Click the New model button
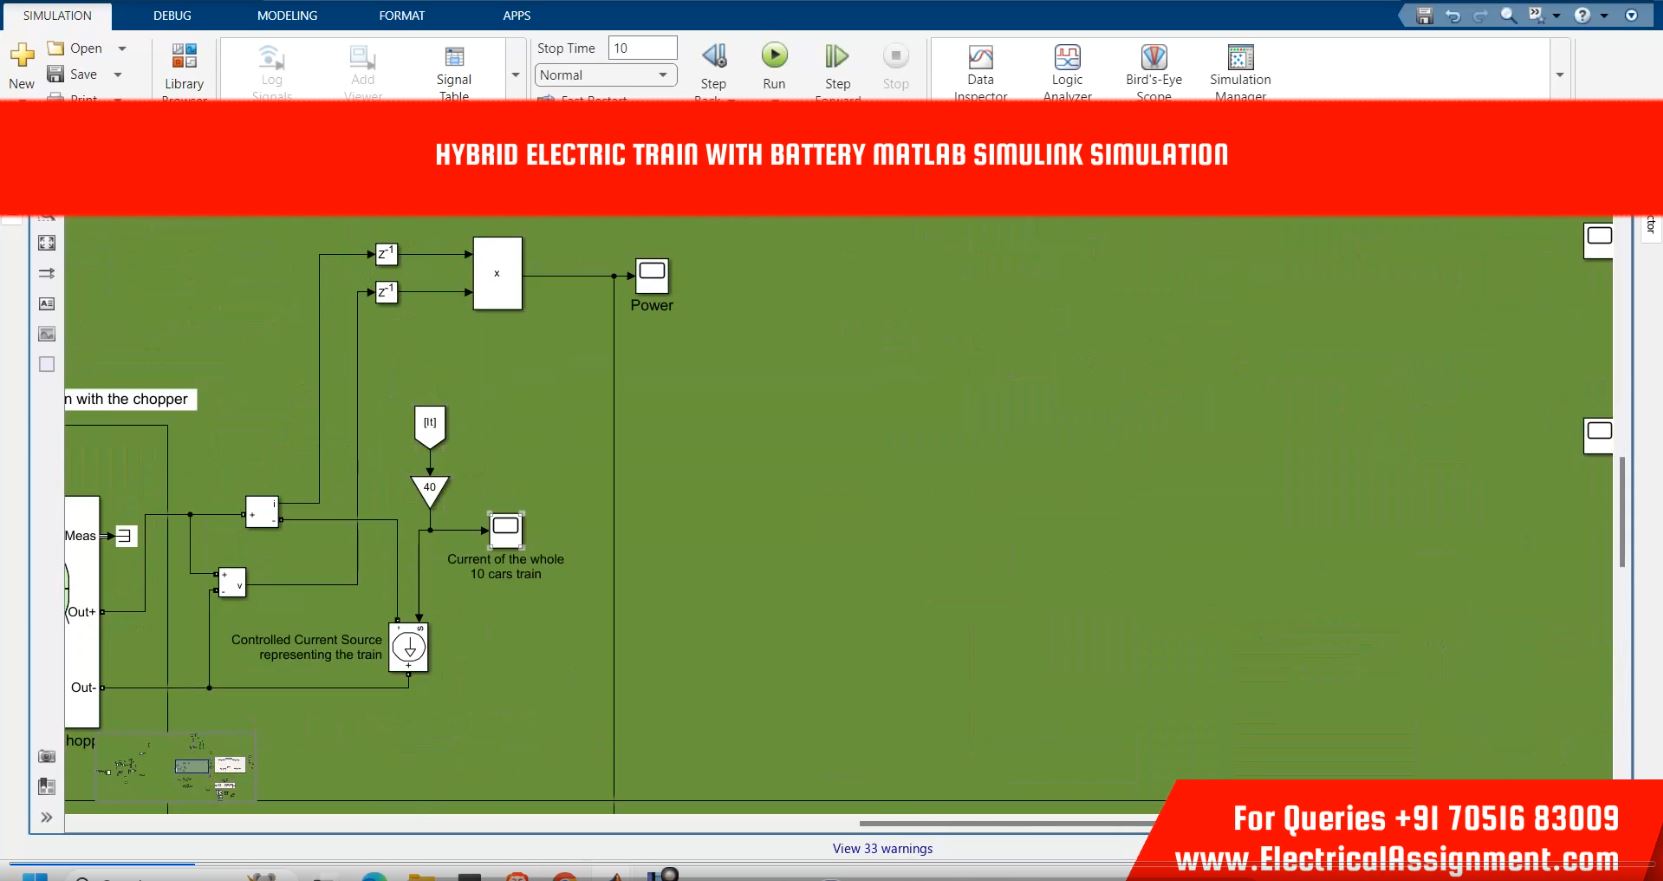Screen dimensions: 1663x881 tap(22, 60)
